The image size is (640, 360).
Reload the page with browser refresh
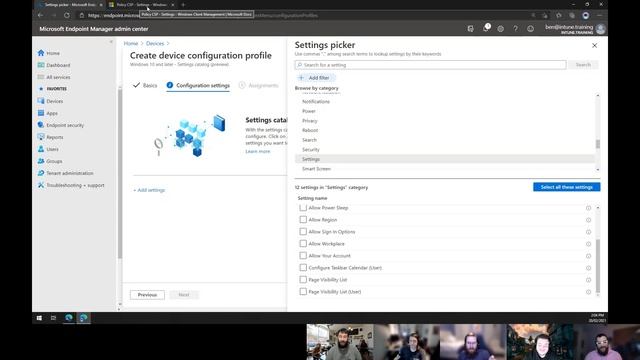tap(67, 15)
